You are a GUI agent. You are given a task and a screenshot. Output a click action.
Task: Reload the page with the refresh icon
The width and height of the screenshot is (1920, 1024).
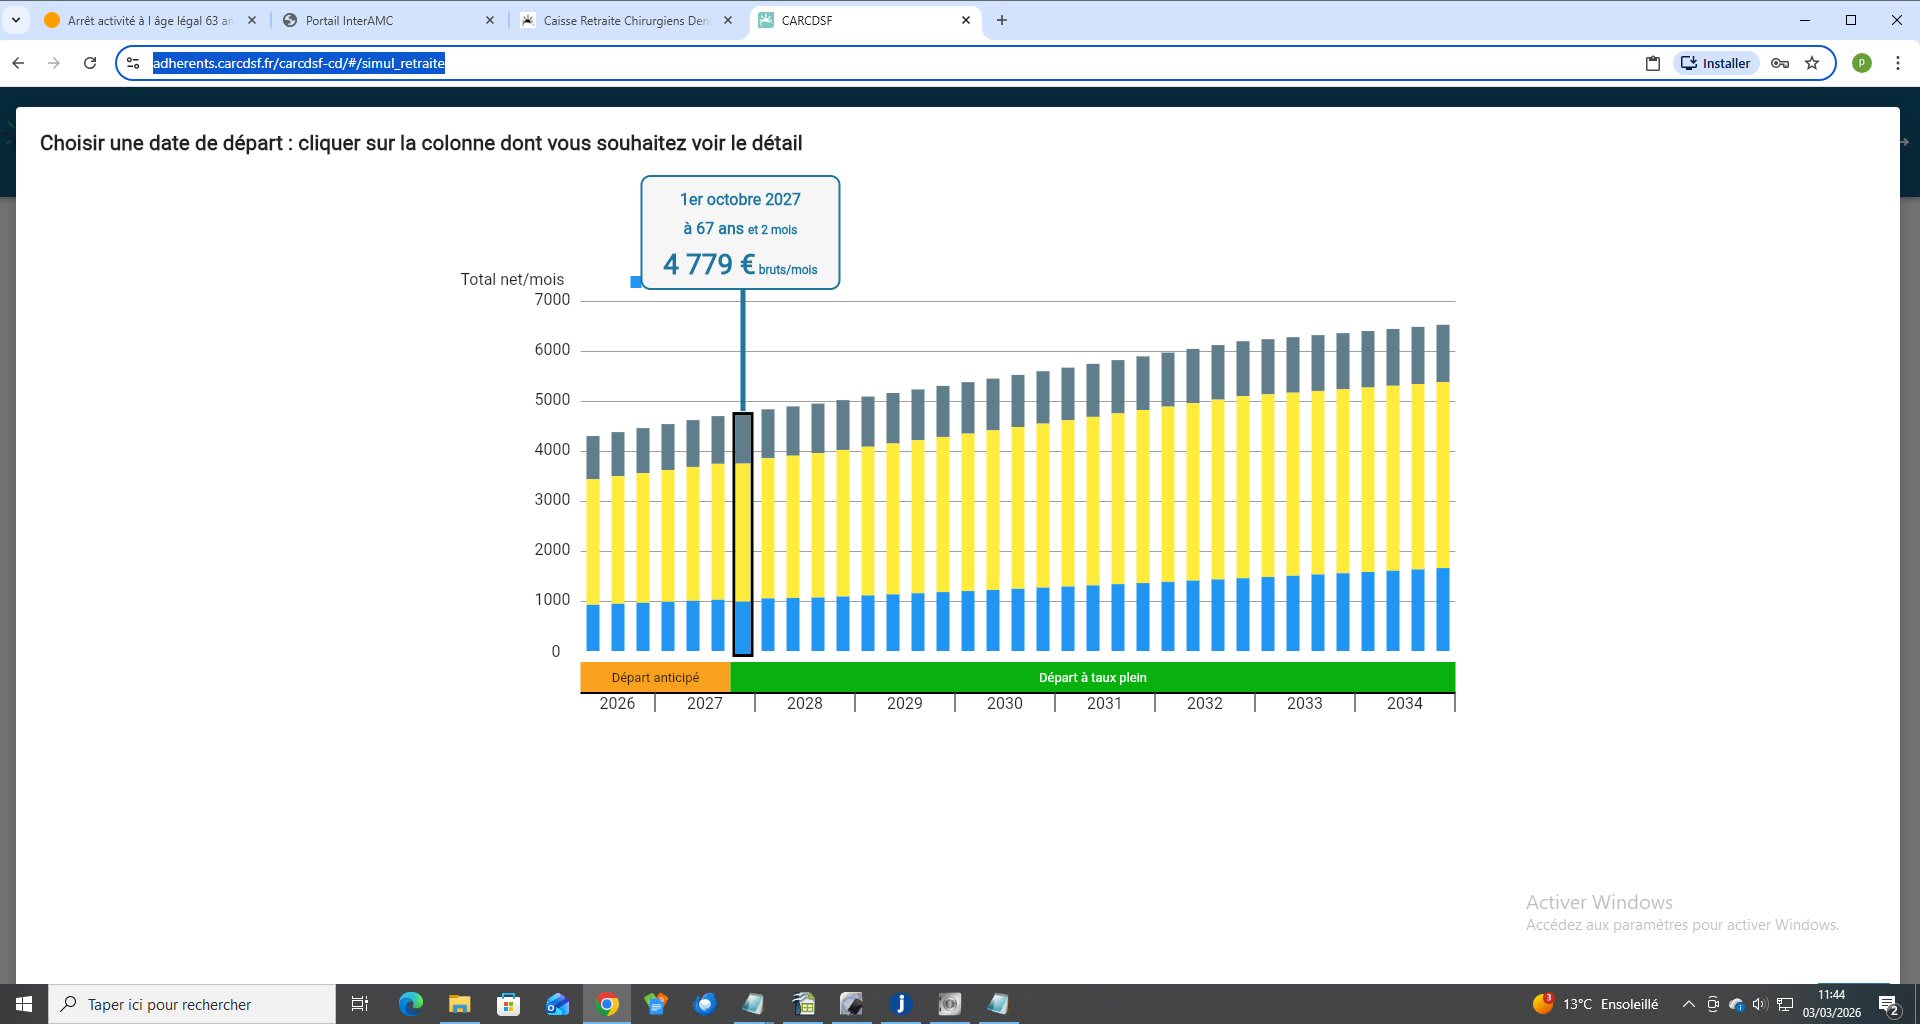(x=90, y=63)
